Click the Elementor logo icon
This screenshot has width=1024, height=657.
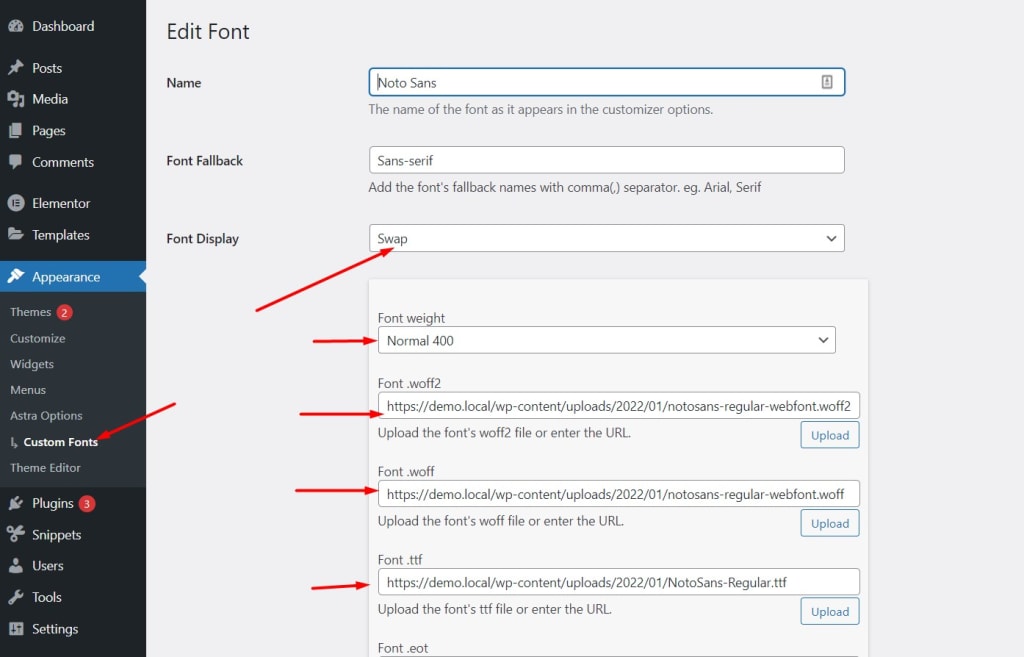16,203
